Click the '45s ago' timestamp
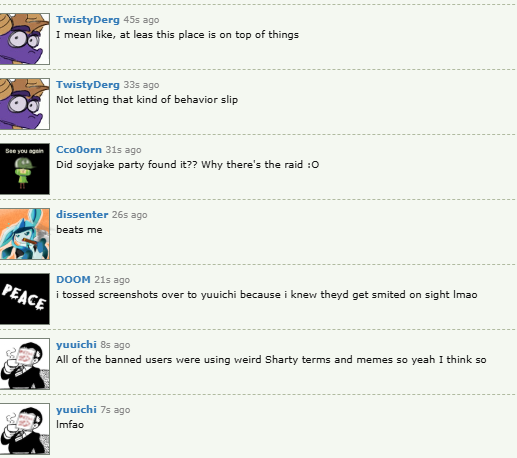Image resolution: width=517 pixels, height=458 pixels. [141, 20]
